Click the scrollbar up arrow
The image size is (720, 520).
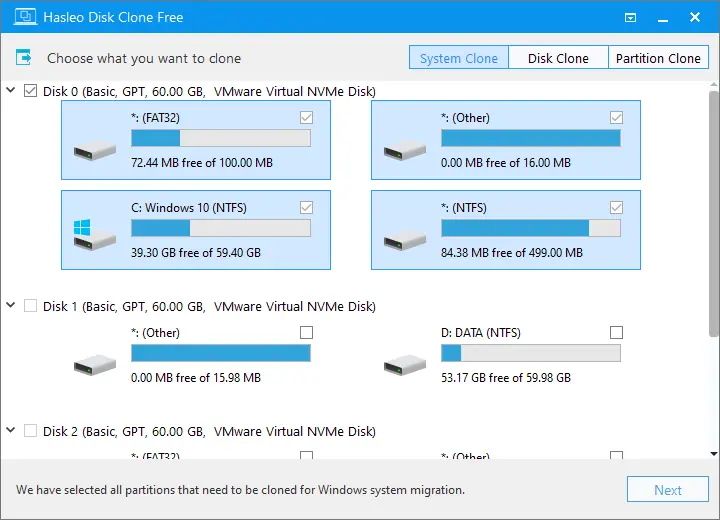click(x=714, y=85)
